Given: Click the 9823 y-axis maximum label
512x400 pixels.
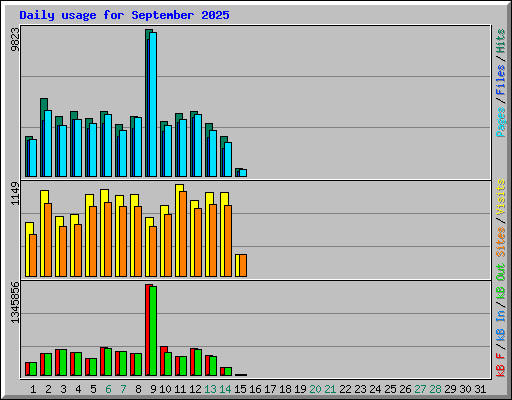Looking at the screenshot, I should pyautogui.click(x=15, y=40).
